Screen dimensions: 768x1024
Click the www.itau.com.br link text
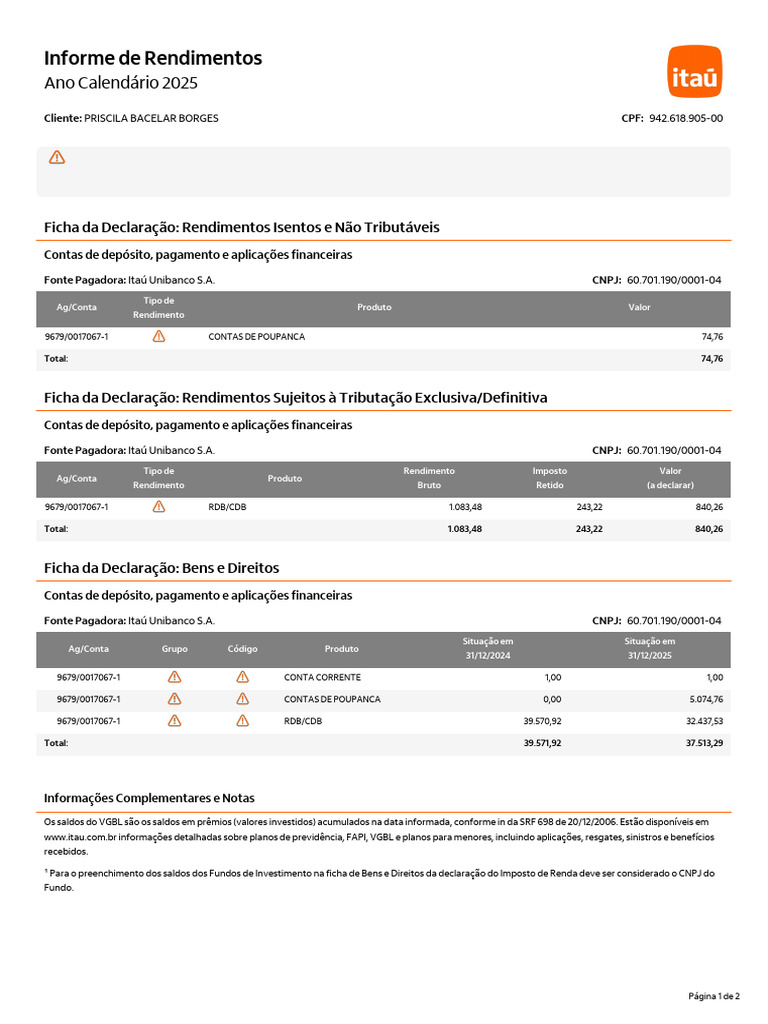[x=80, y=837]
